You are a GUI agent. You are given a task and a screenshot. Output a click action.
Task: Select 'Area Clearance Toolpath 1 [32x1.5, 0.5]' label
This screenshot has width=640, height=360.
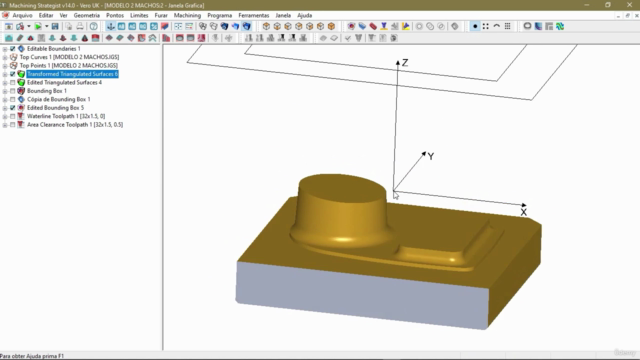[x=75, y=124]
